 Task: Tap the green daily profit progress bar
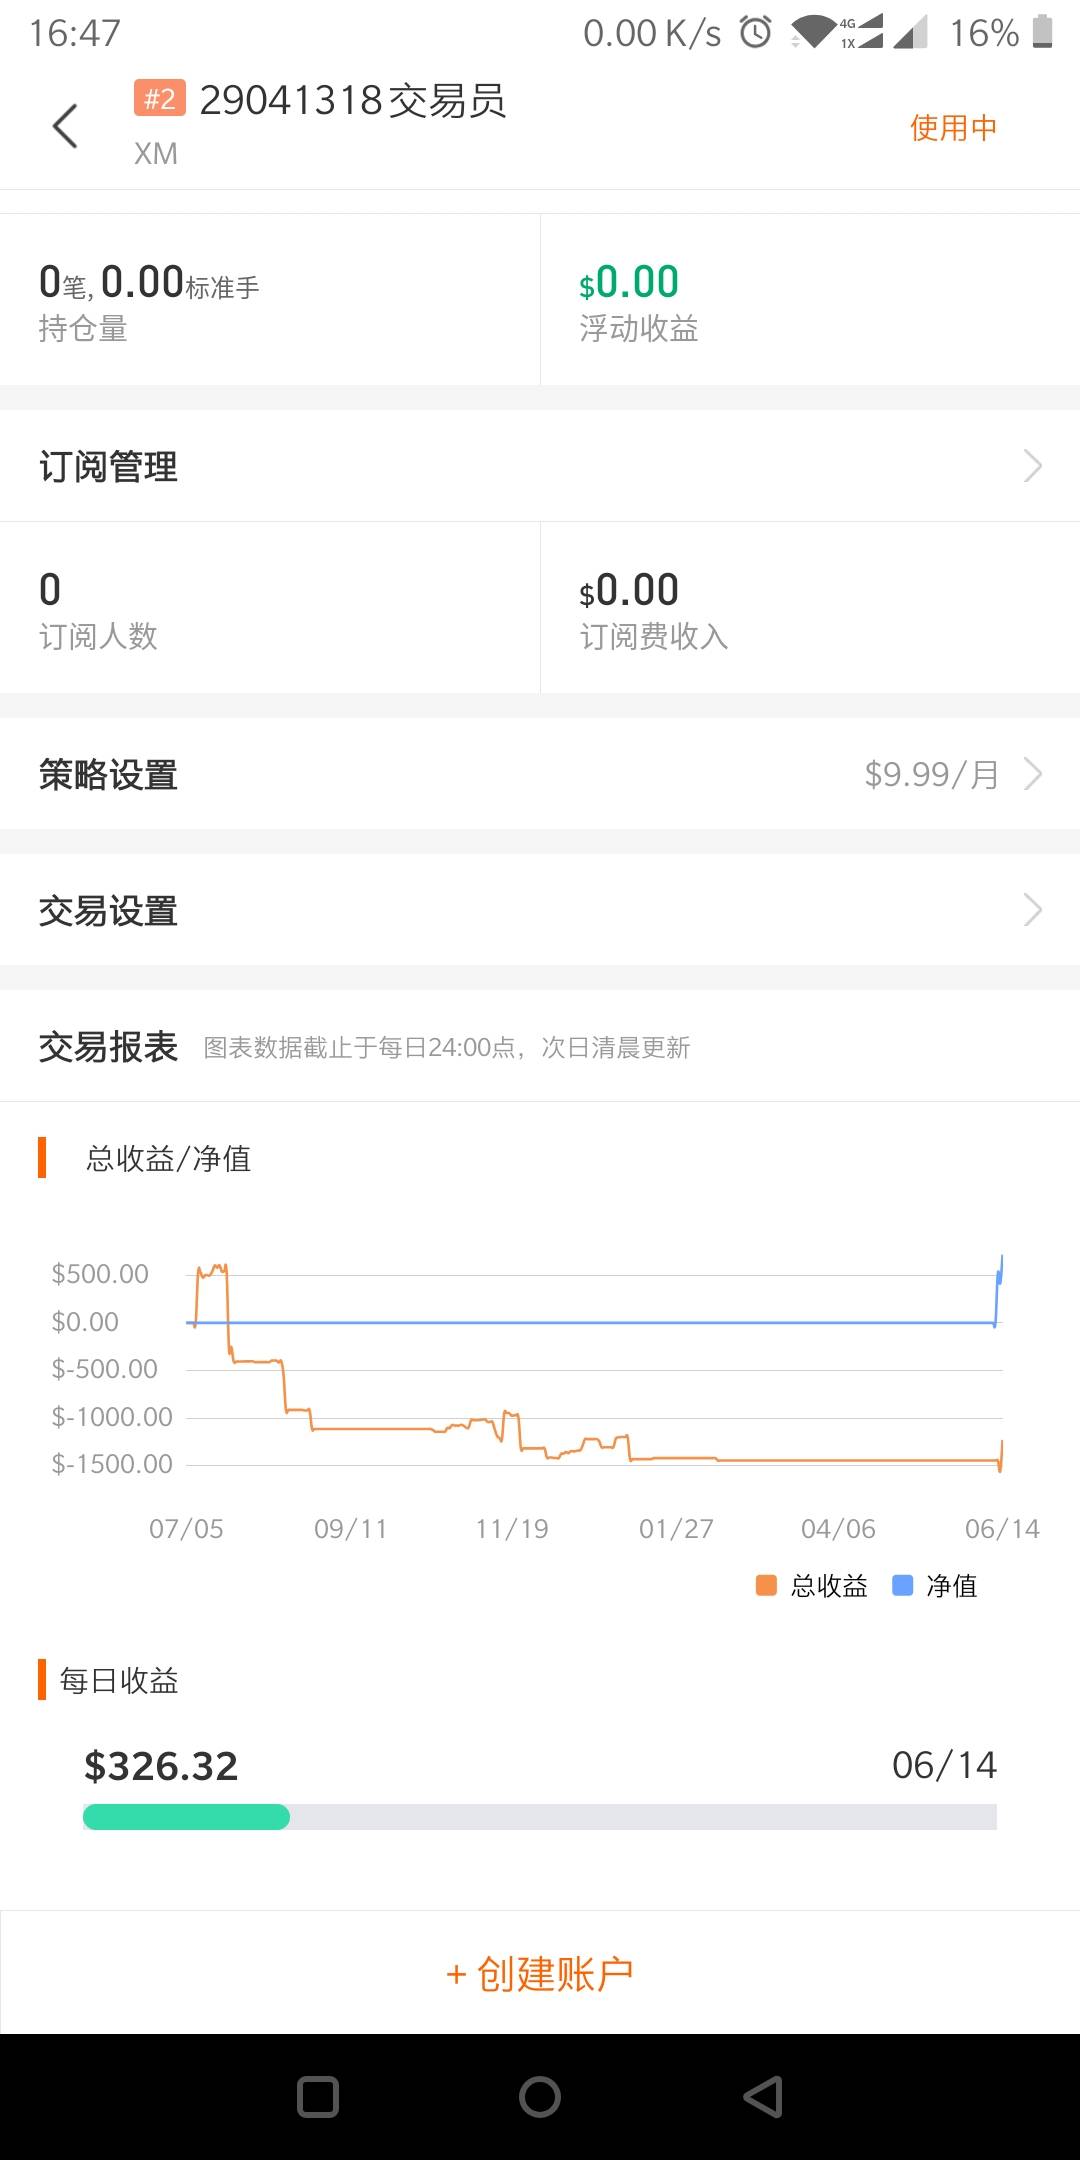186,1817
